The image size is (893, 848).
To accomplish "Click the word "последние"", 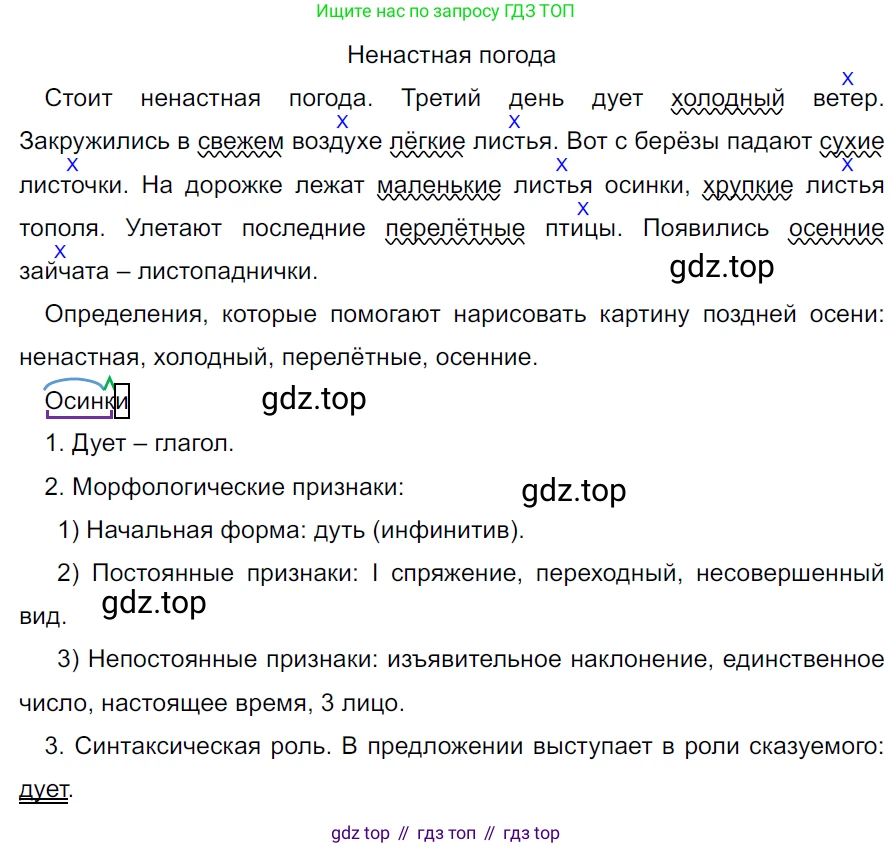I will pos(304,228).
